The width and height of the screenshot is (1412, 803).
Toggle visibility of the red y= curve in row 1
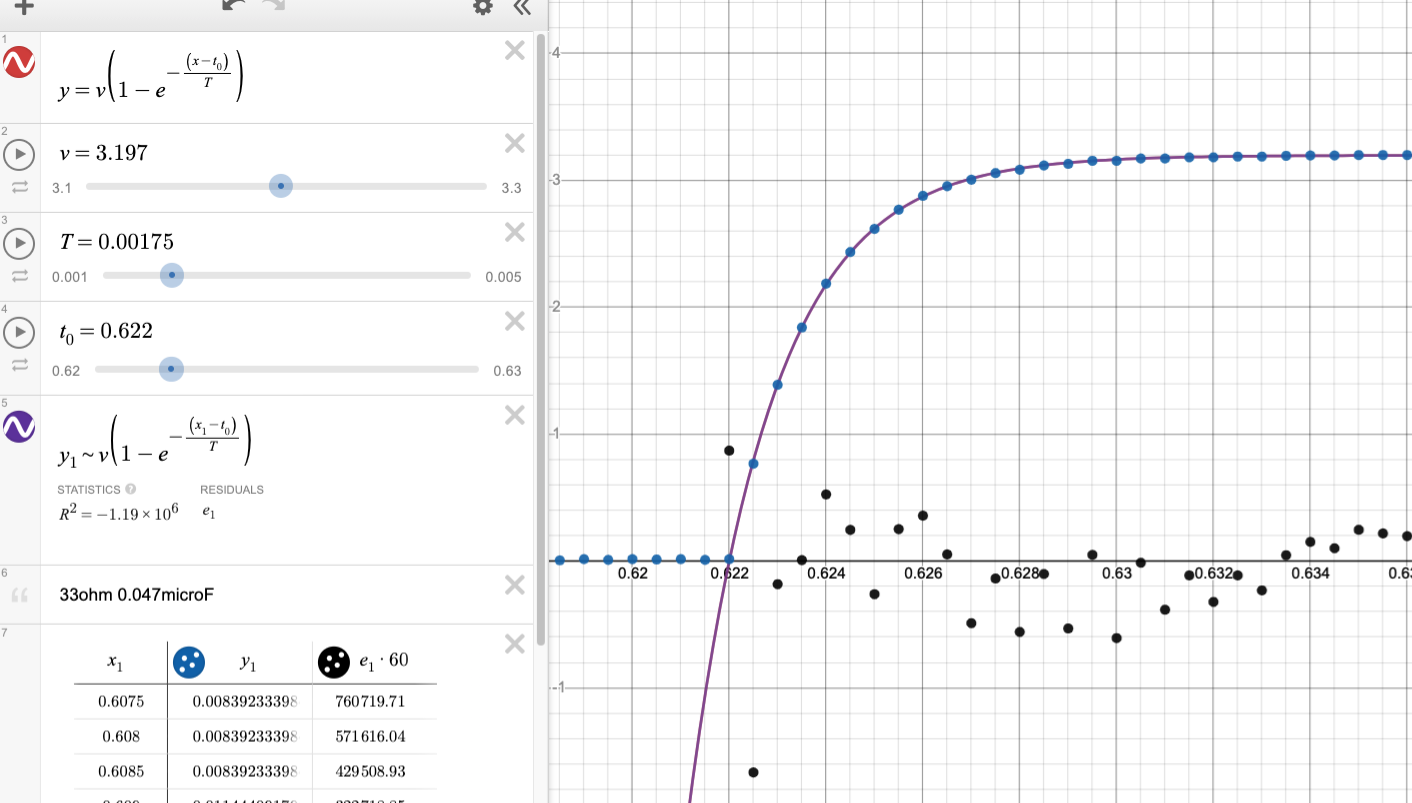pyautogui.click(x=20, y=62)
